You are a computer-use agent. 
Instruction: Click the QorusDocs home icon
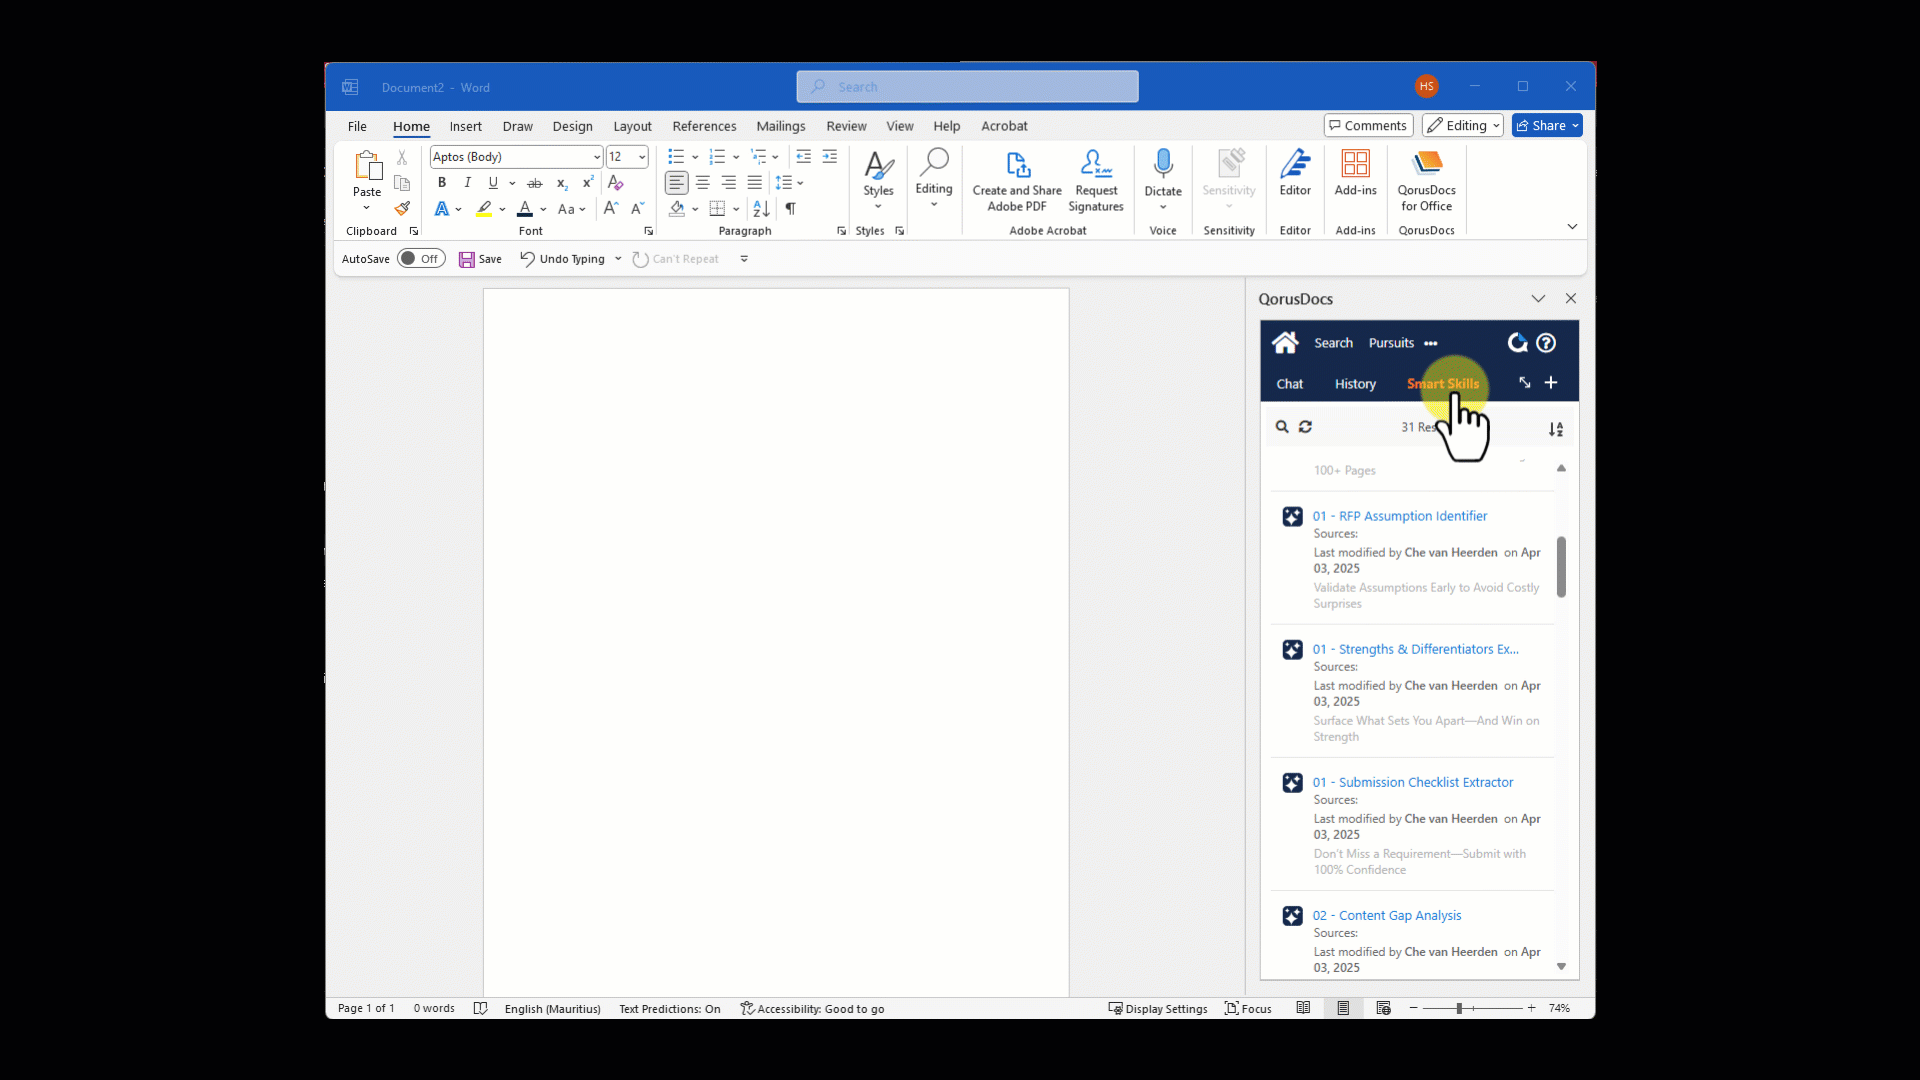point(1285,343)
